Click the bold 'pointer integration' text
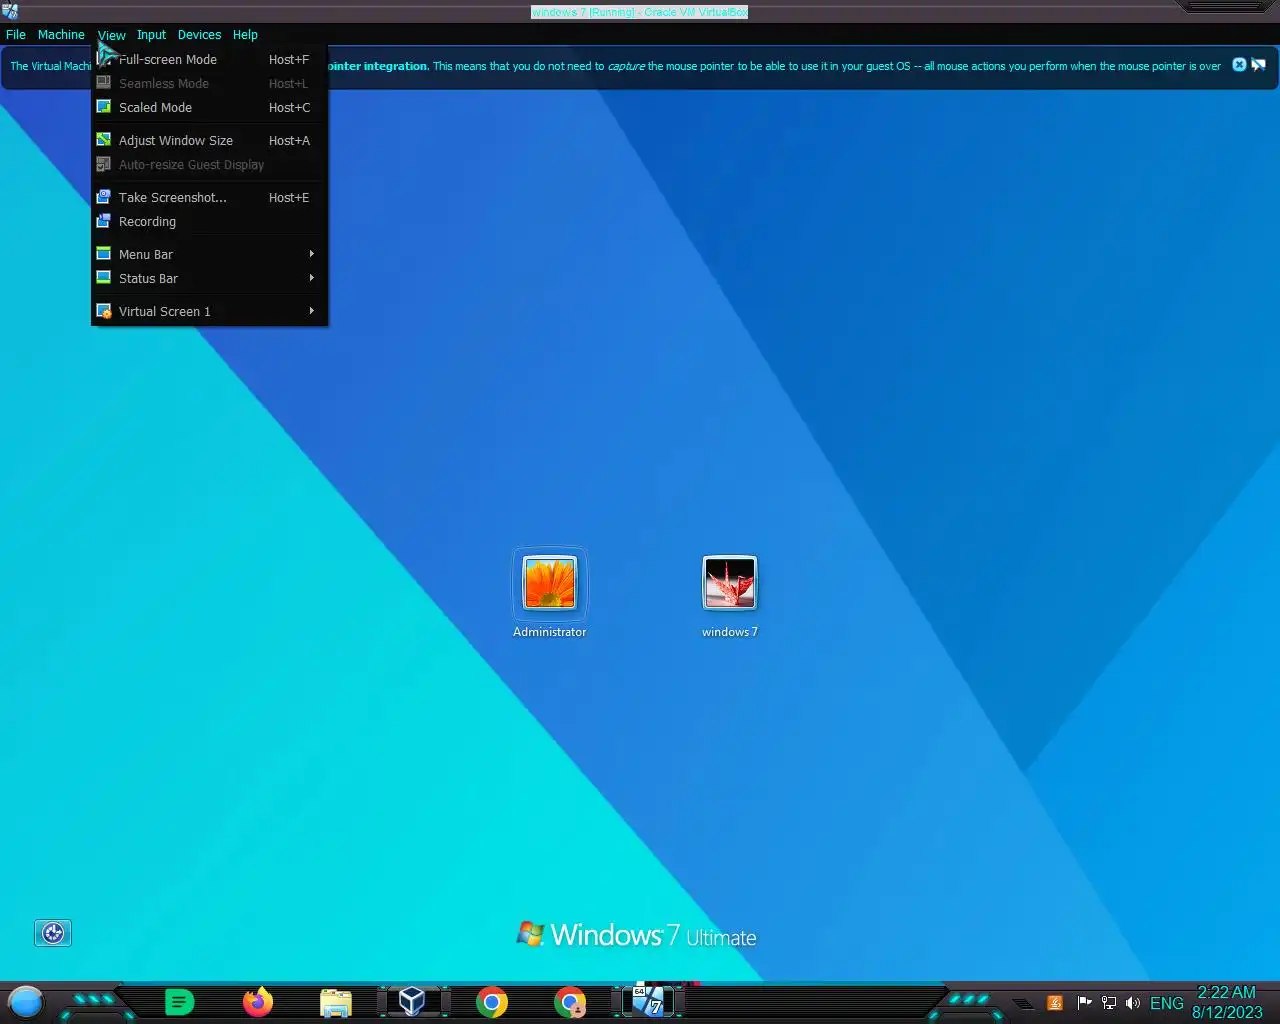The width and height of the screenshot is (1280, 1024). coord(378,66)
